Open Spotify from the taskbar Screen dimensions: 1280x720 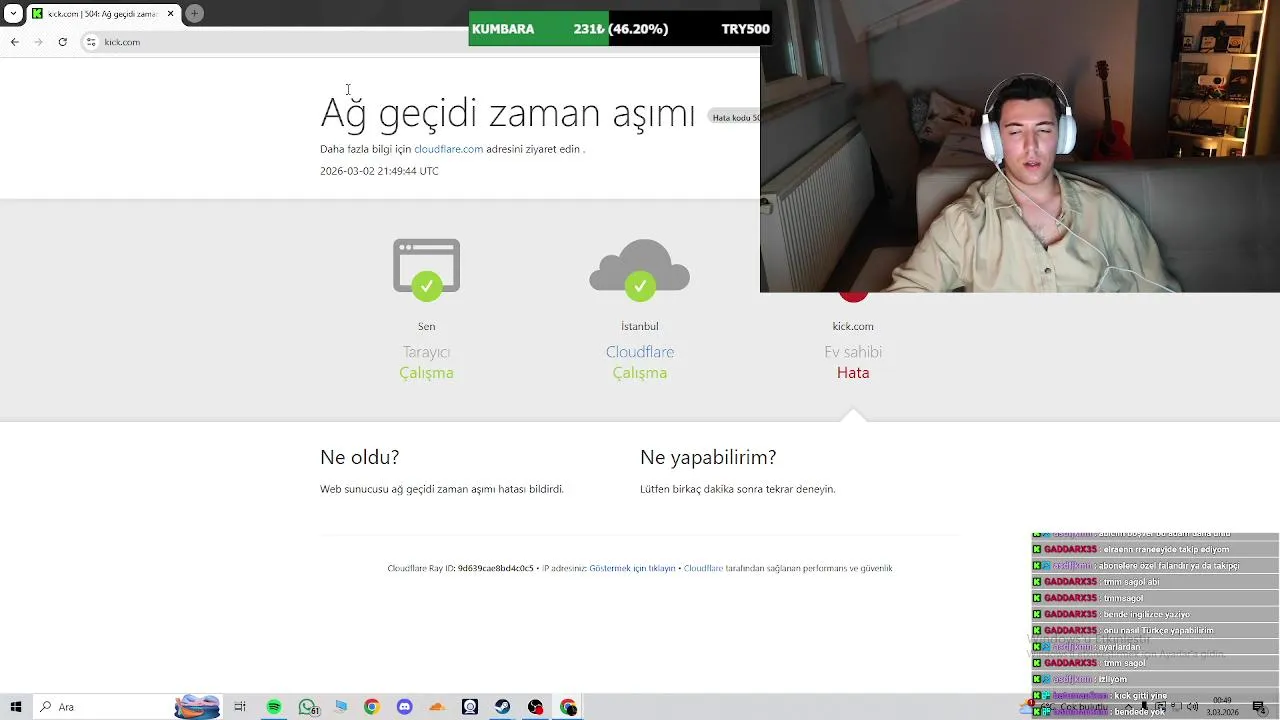click(274, 707)
